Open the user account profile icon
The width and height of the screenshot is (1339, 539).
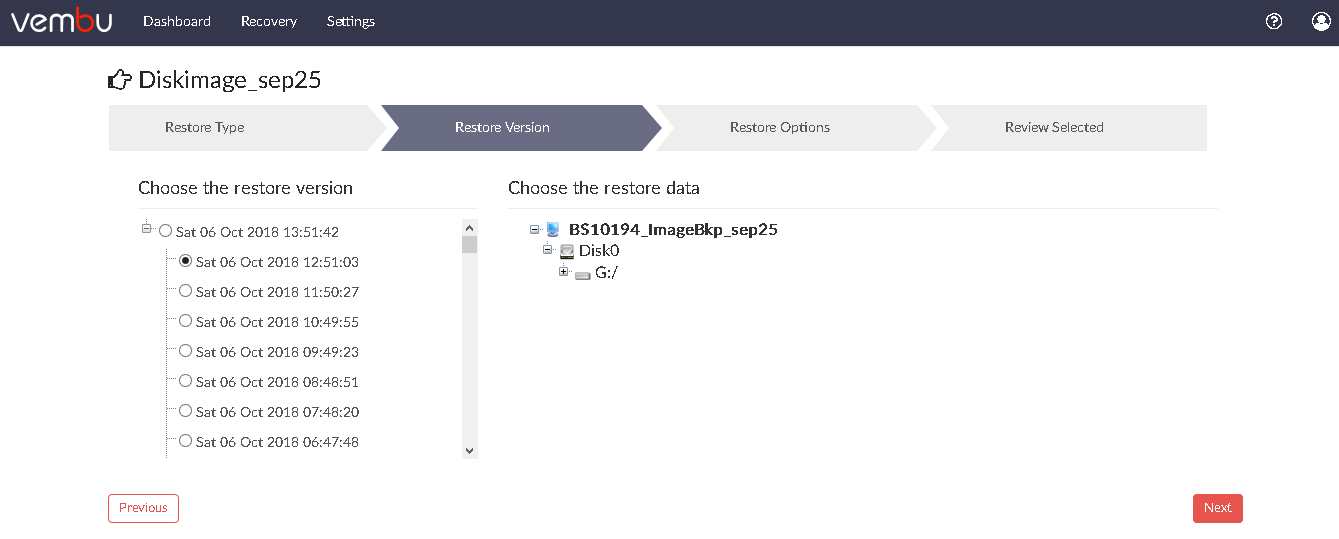[x=1321, y=21]
